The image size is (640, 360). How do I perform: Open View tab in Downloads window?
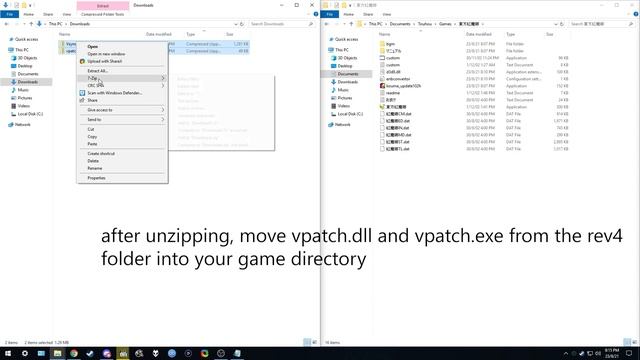[x=67, y=14]
